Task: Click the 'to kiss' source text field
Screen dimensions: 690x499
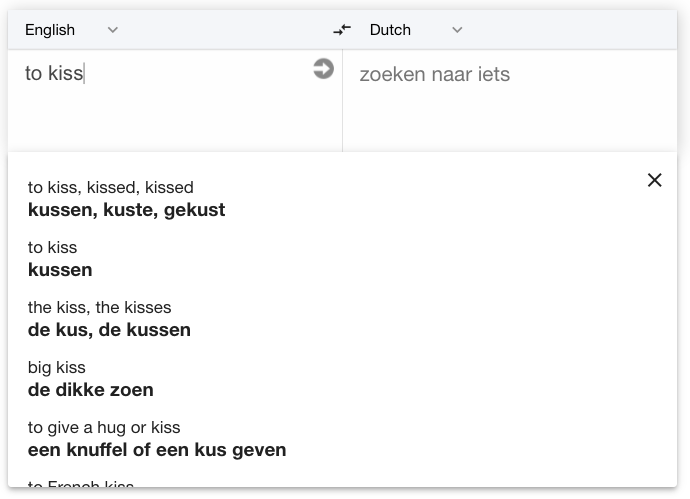Action: [x=167, y=100]
